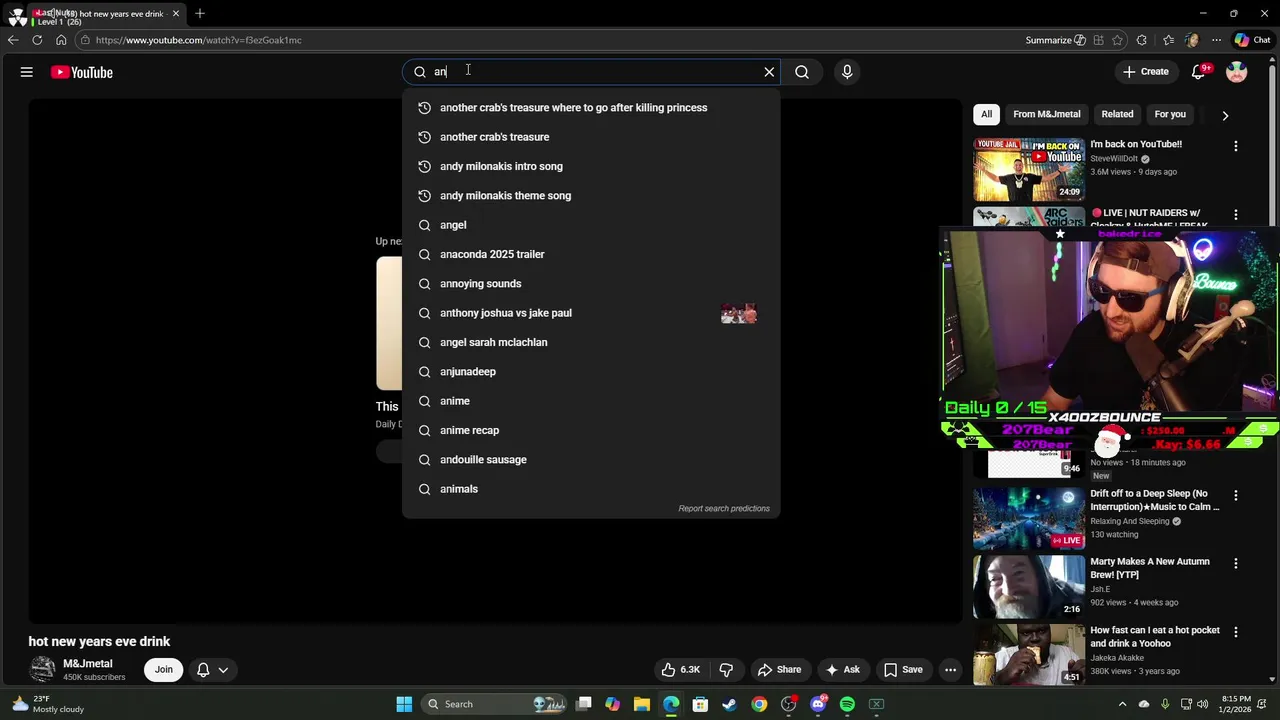The width and height of the screenshot is (1280, 720).
Task: Open YouTube notifications bell with 9+ badge
Action: 1199,72
